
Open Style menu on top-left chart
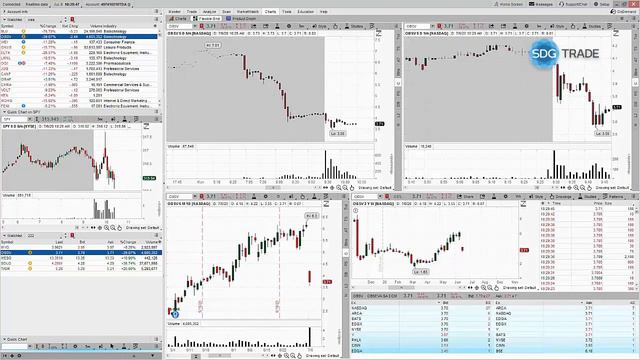(x=320, y=26)
